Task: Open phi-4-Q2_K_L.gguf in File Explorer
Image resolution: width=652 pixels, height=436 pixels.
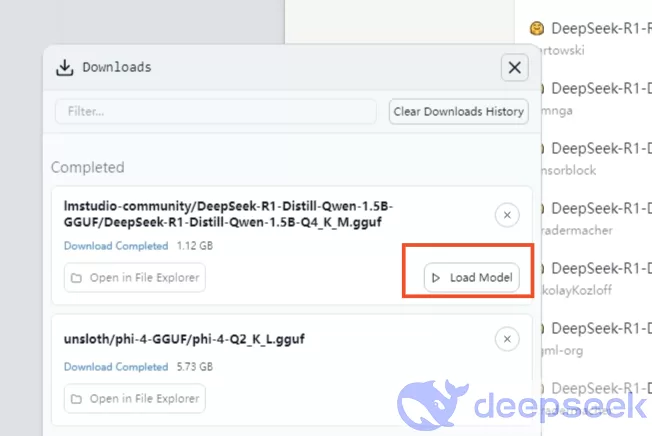Action: (x=135, y=399)
